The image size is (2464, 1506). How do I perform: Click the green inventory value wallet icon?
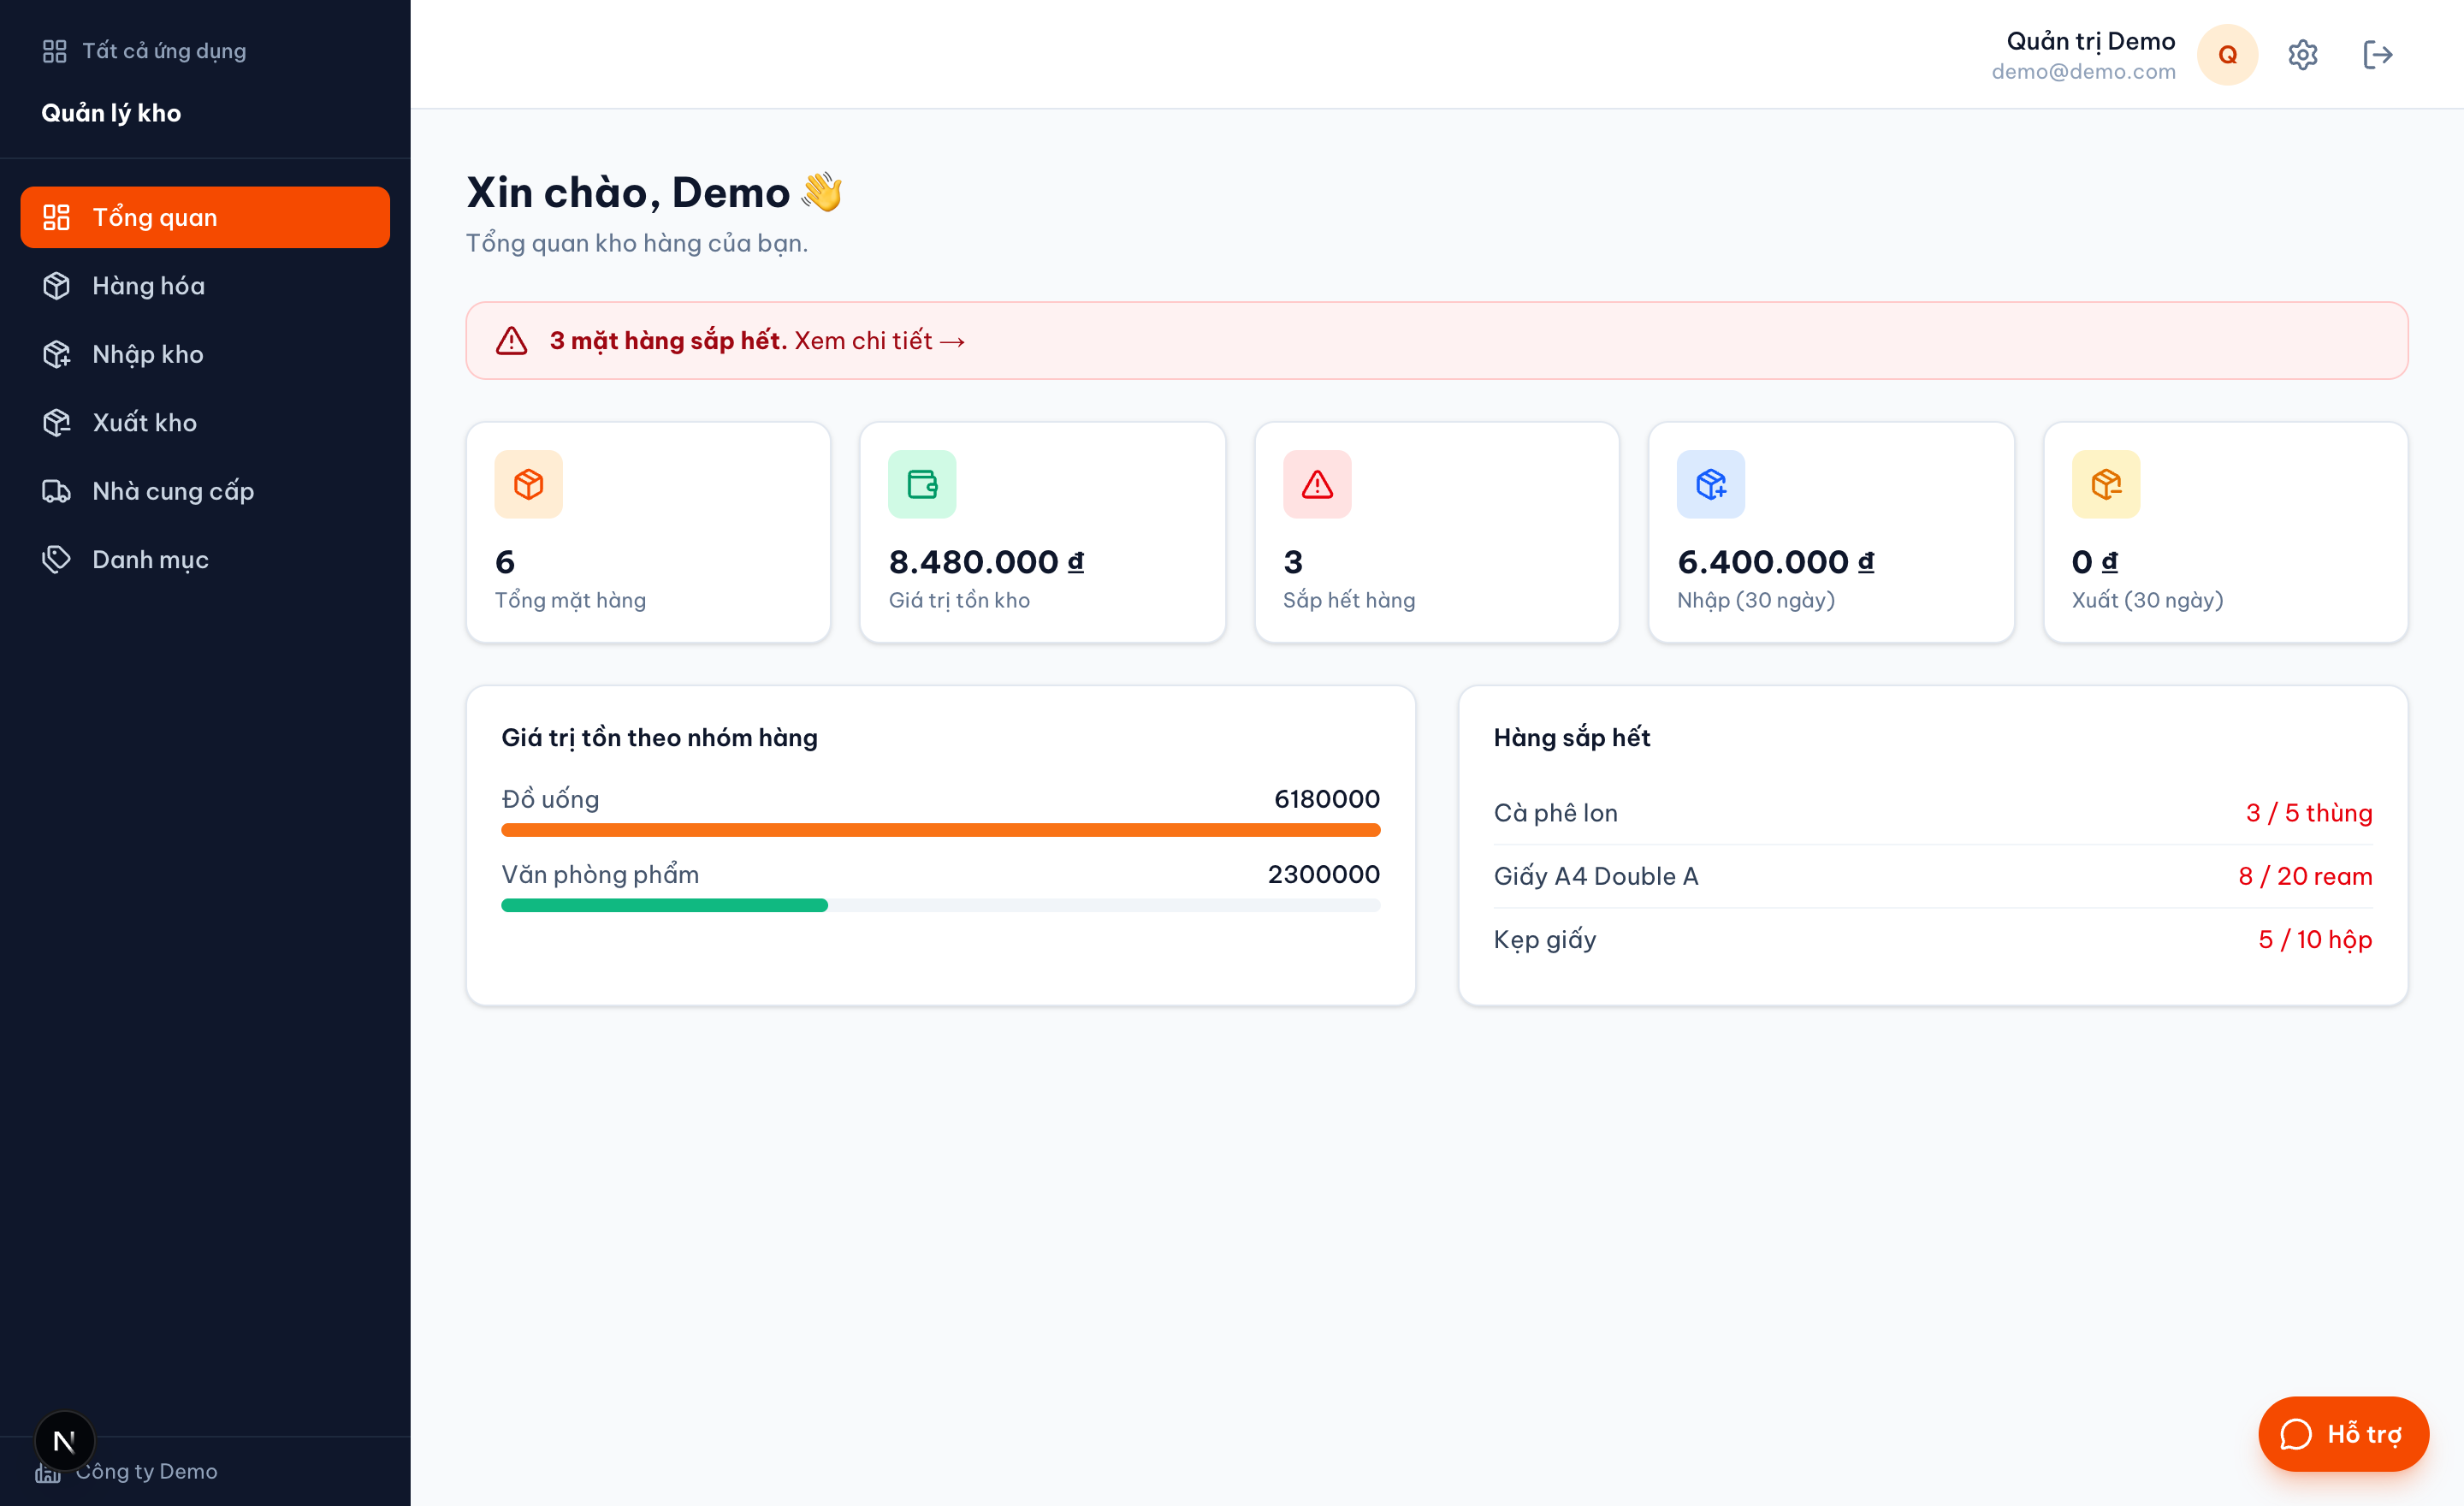(x=922, y=485)
